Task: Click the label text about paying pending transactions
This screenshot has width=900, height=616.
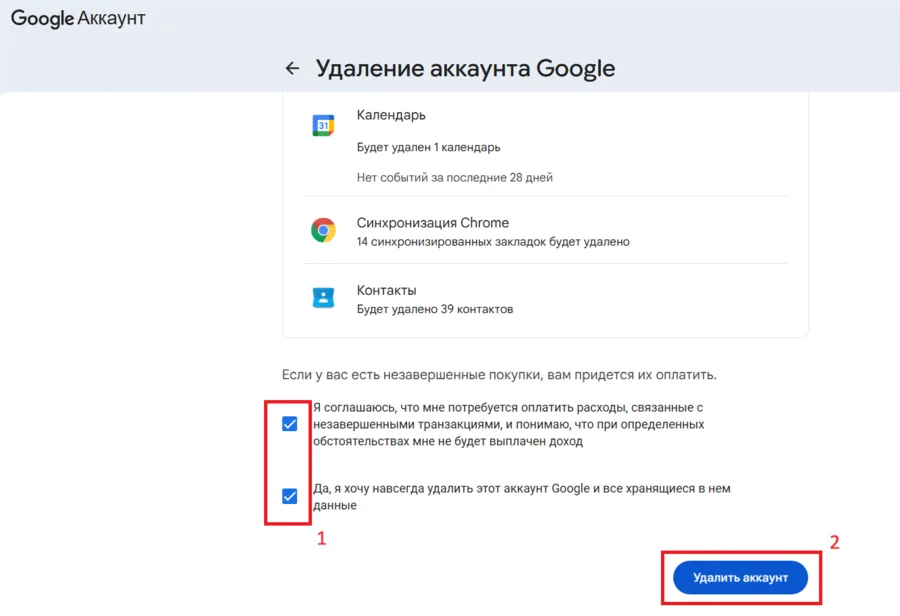Action: click(510, 424)
